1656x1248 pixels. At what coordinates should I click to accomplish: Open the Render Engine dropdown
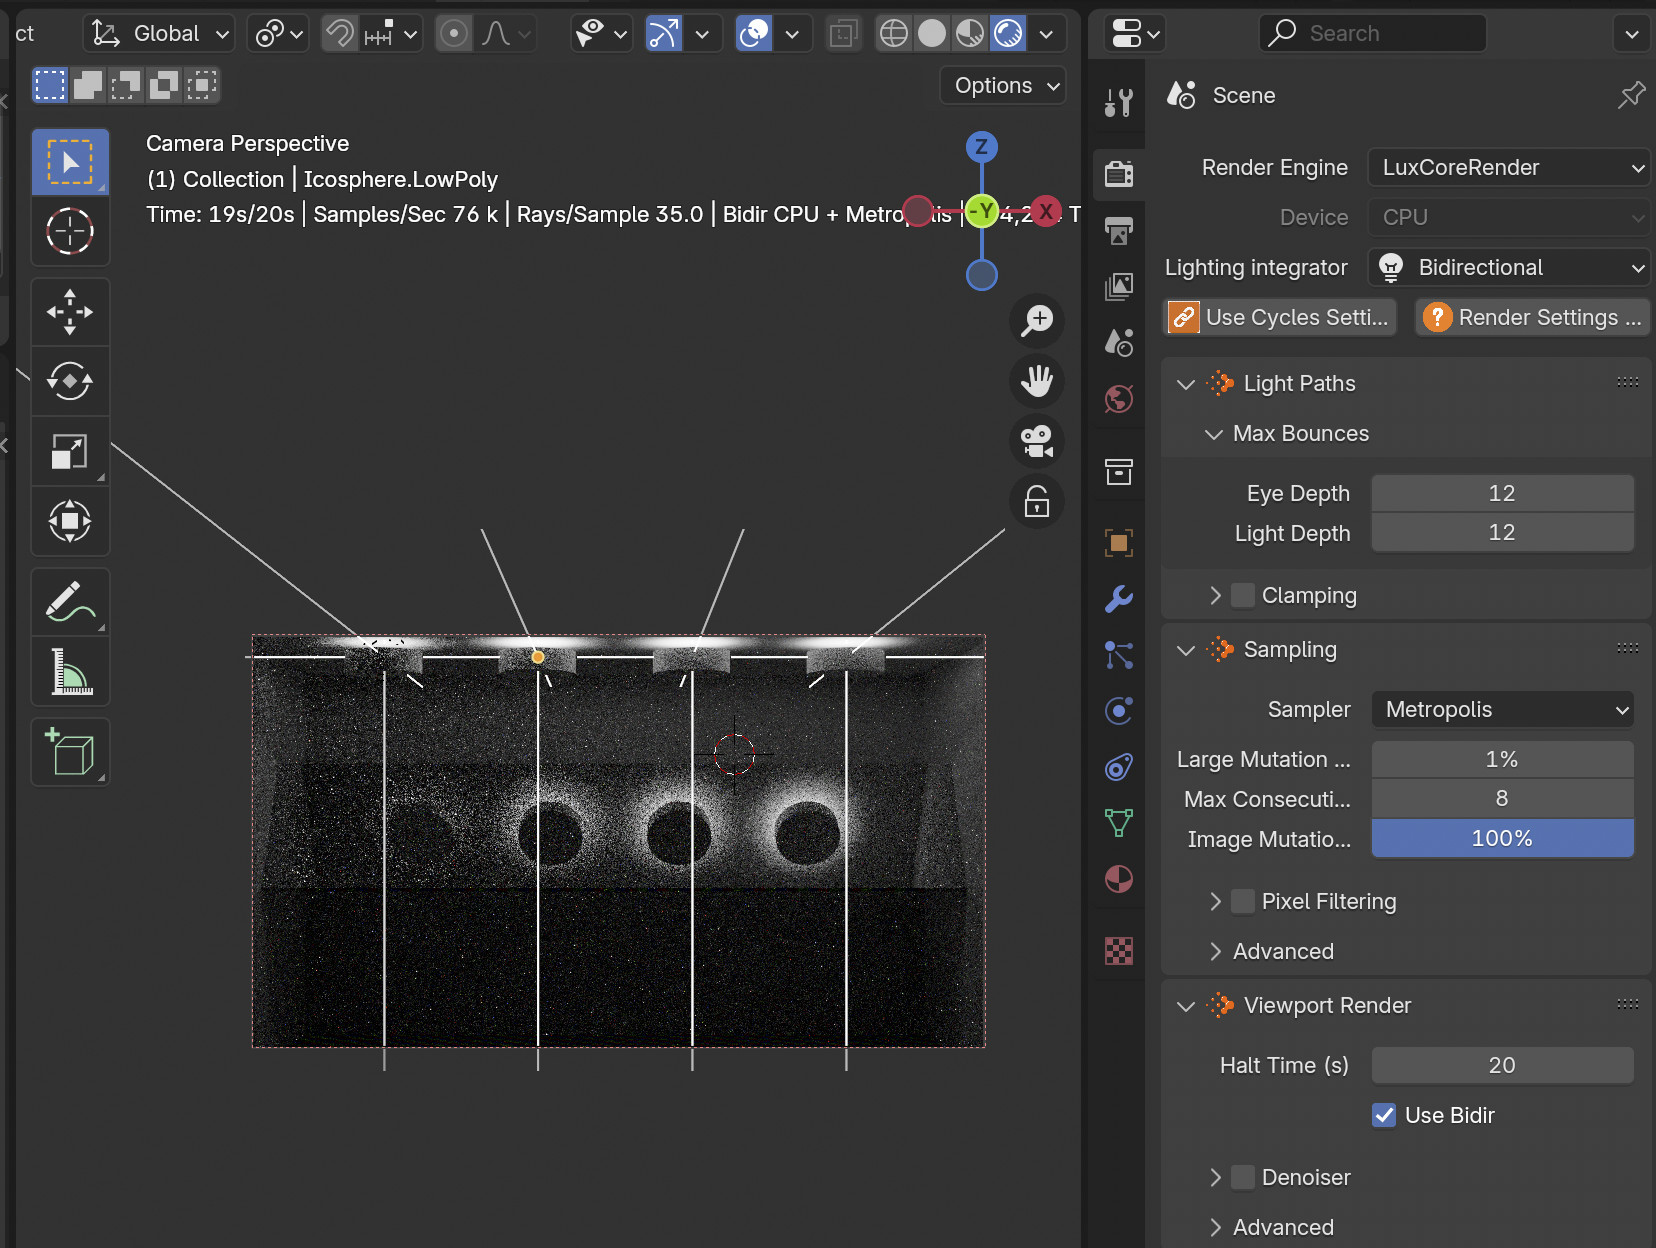1508,167
